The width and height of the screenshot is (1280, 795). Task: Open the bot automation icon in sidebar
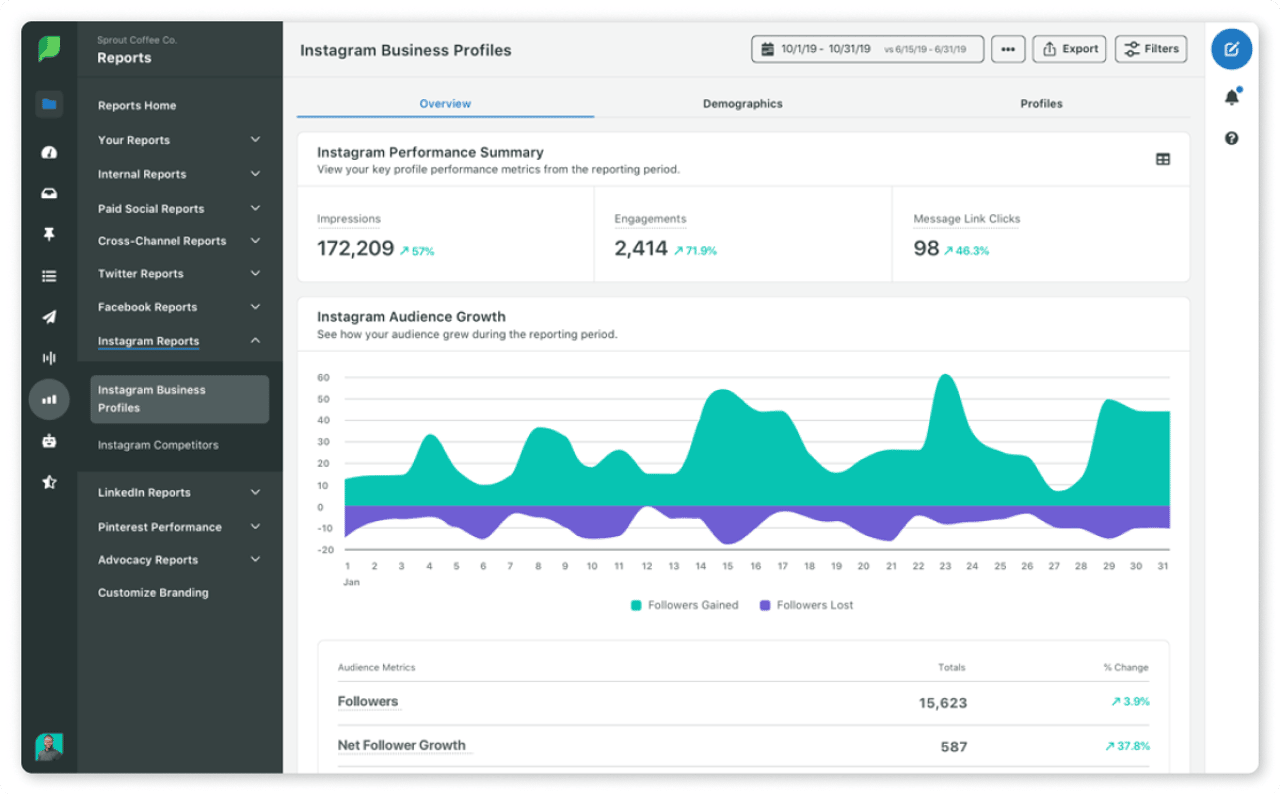click(x=49, y=440)
